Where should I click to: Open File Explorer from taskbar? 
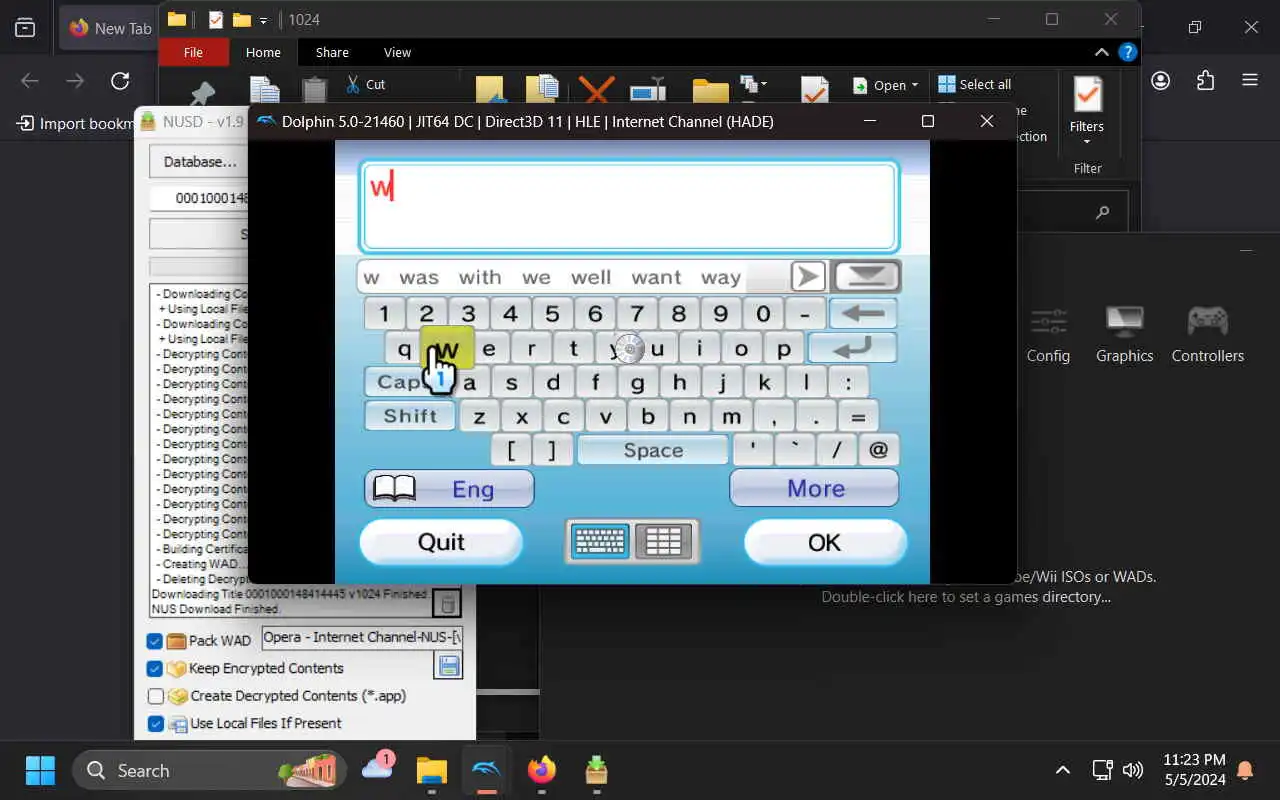(x=432, y=770)
